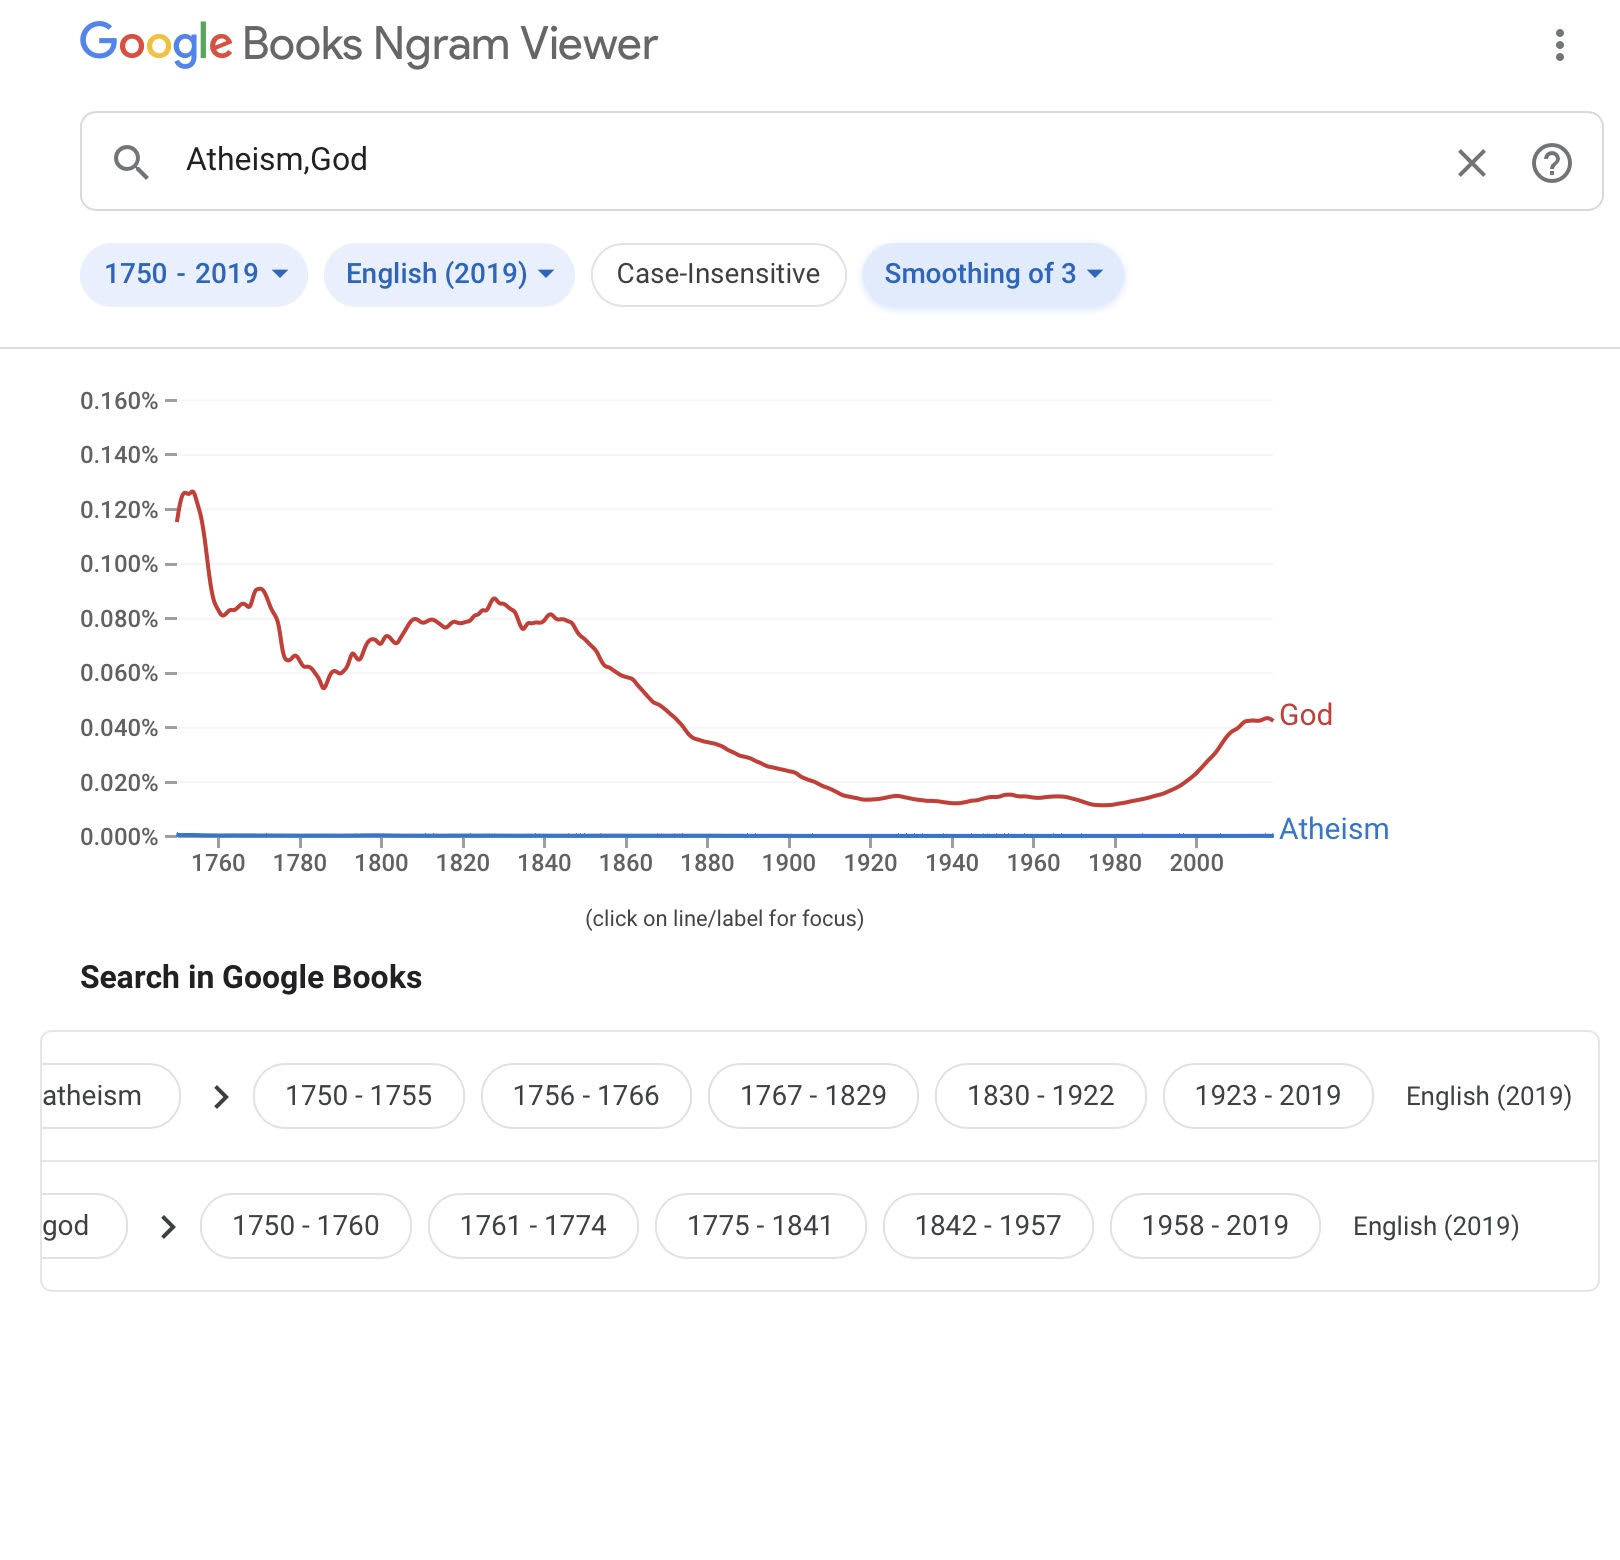Open the three-dot options menu
Viewport: 1620px width, 1560px height.
tap(1559, 45)
